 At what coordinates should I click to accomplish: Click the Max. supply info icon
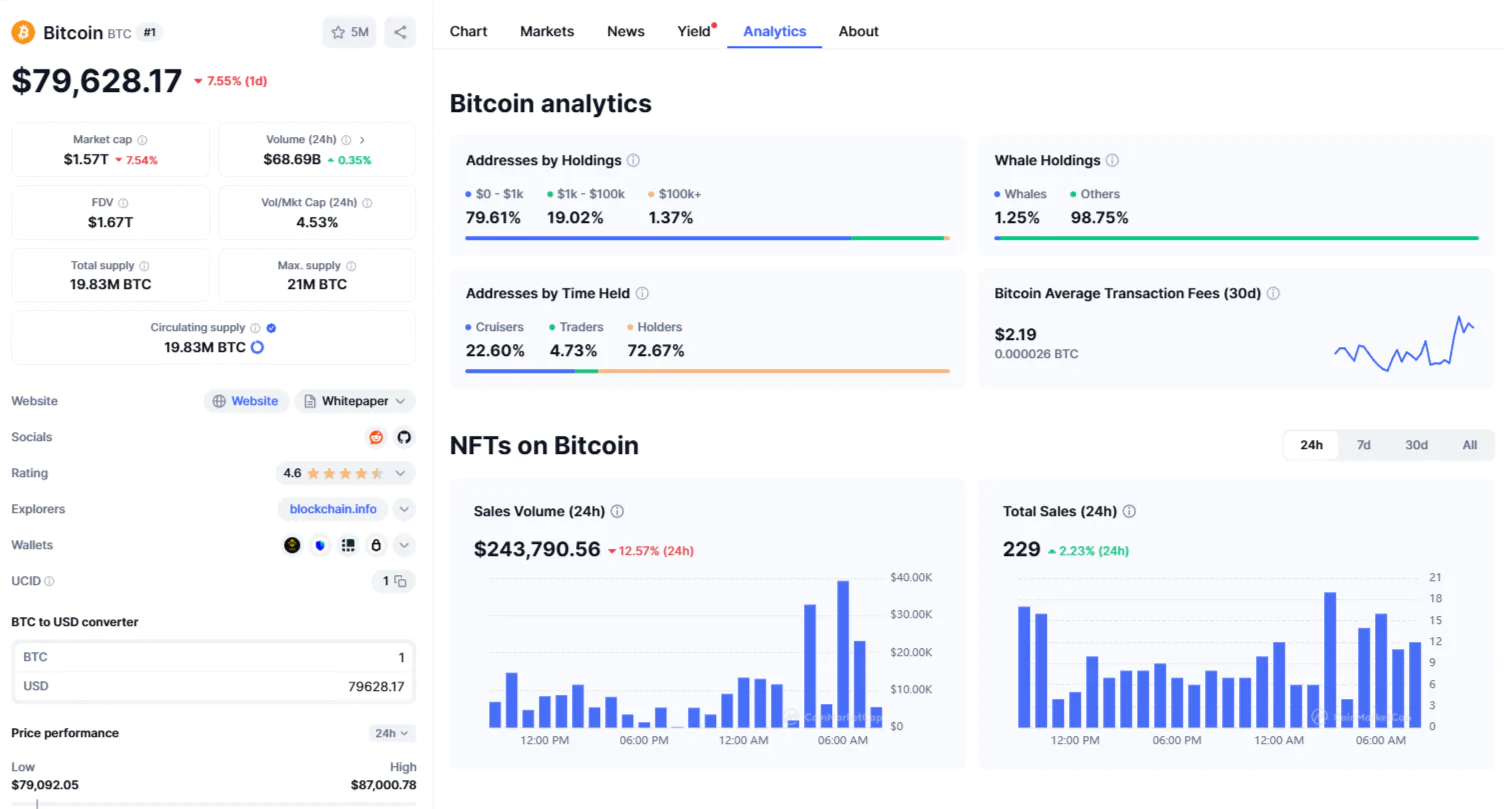click(351, 266)
